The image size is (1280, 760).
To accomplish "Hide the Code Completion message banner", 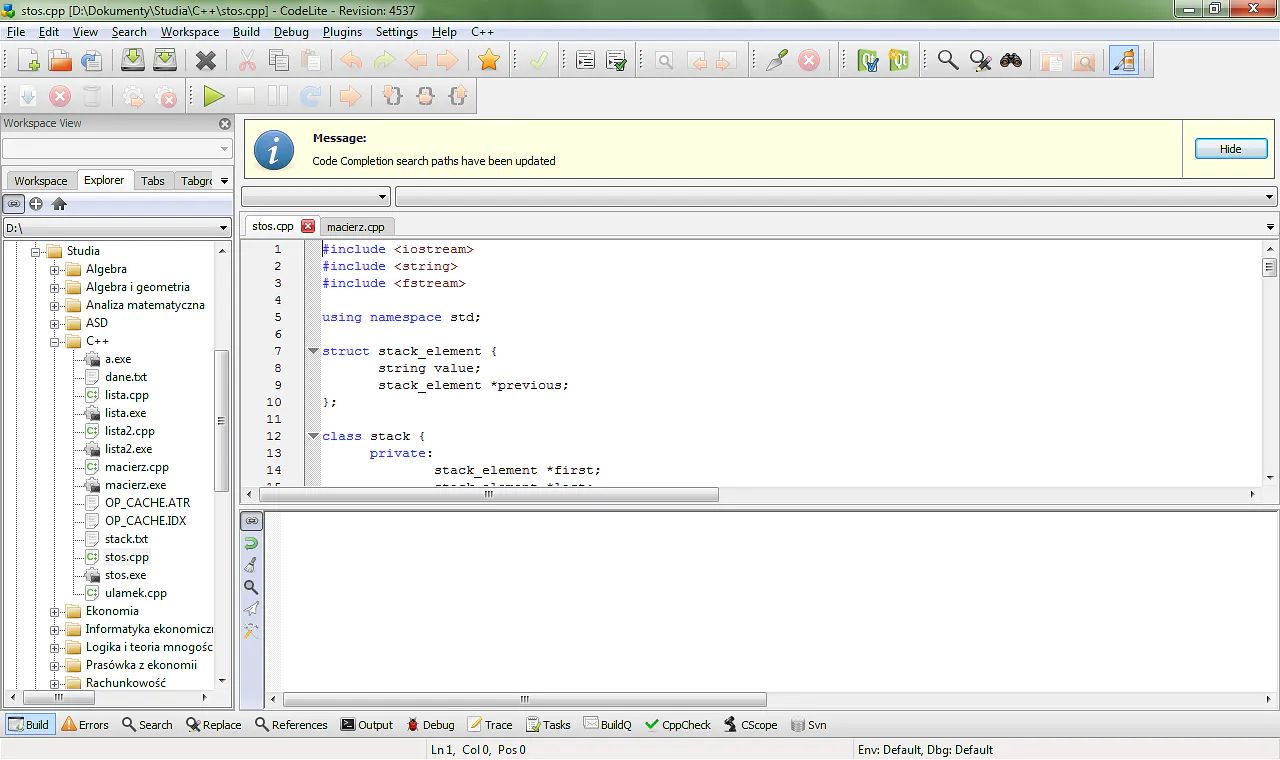I will [x=1230, y=148].
